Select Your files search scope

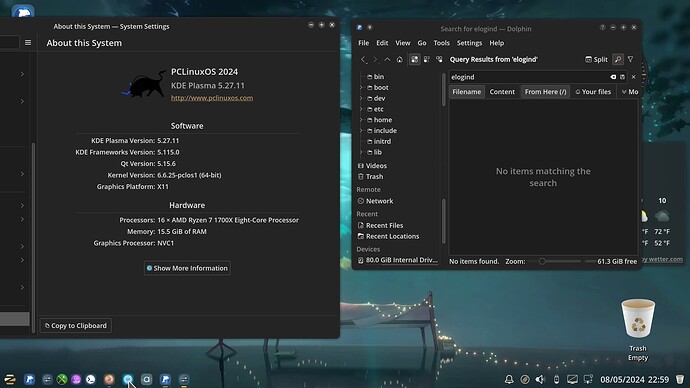[593, 92]
